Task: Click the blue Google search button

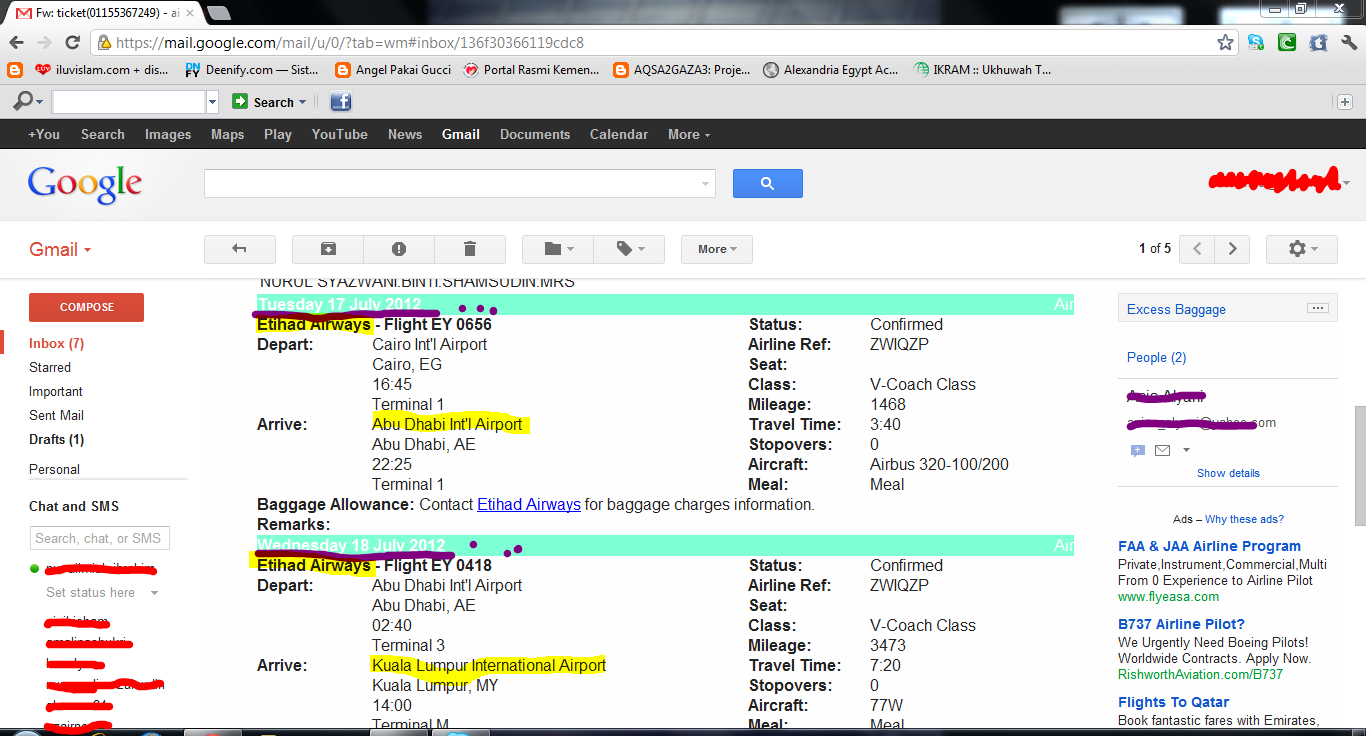Action: (767, 183)
